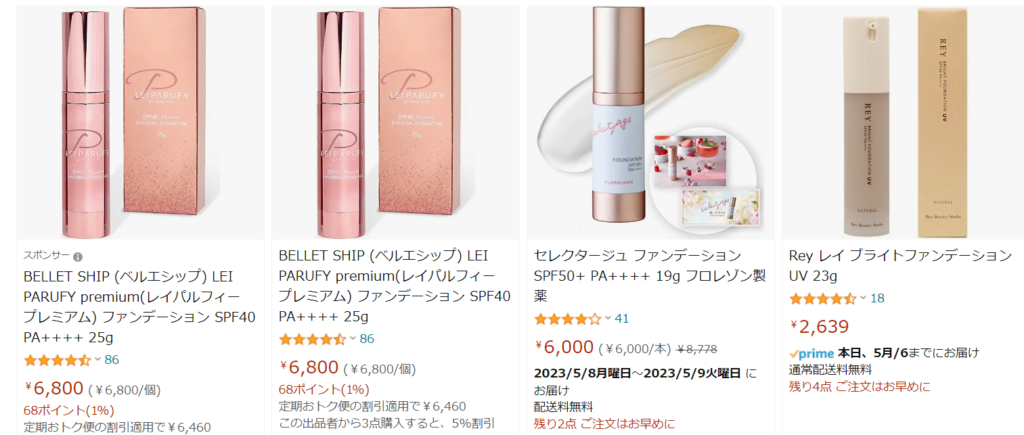Expand the rating chevron beside the 18 reviews
1024x435 pixels.
click(863, 298)
